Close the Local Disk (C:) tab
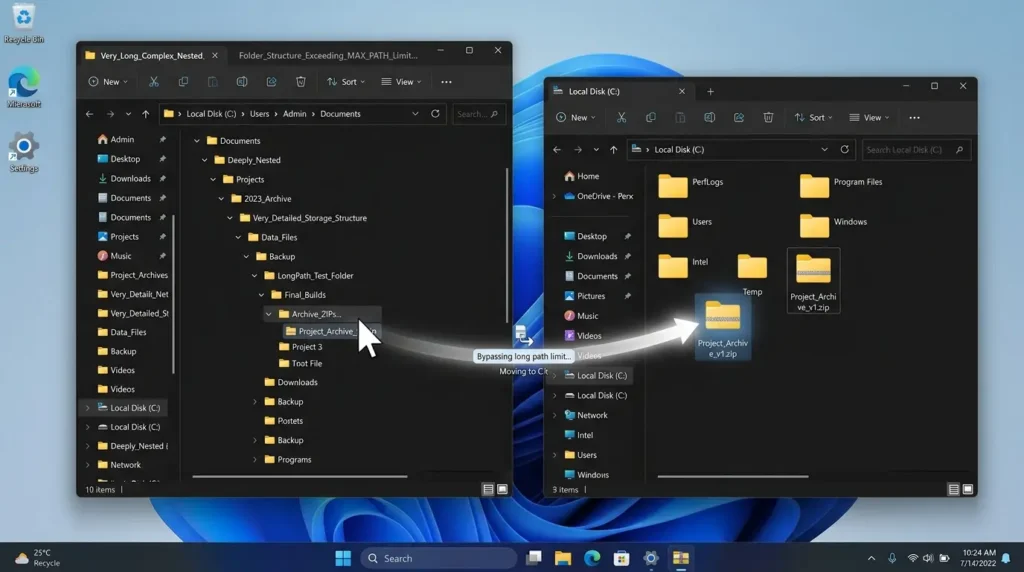Image resolution: width=1024 pixels, height=572 pixels. point(682,91)
